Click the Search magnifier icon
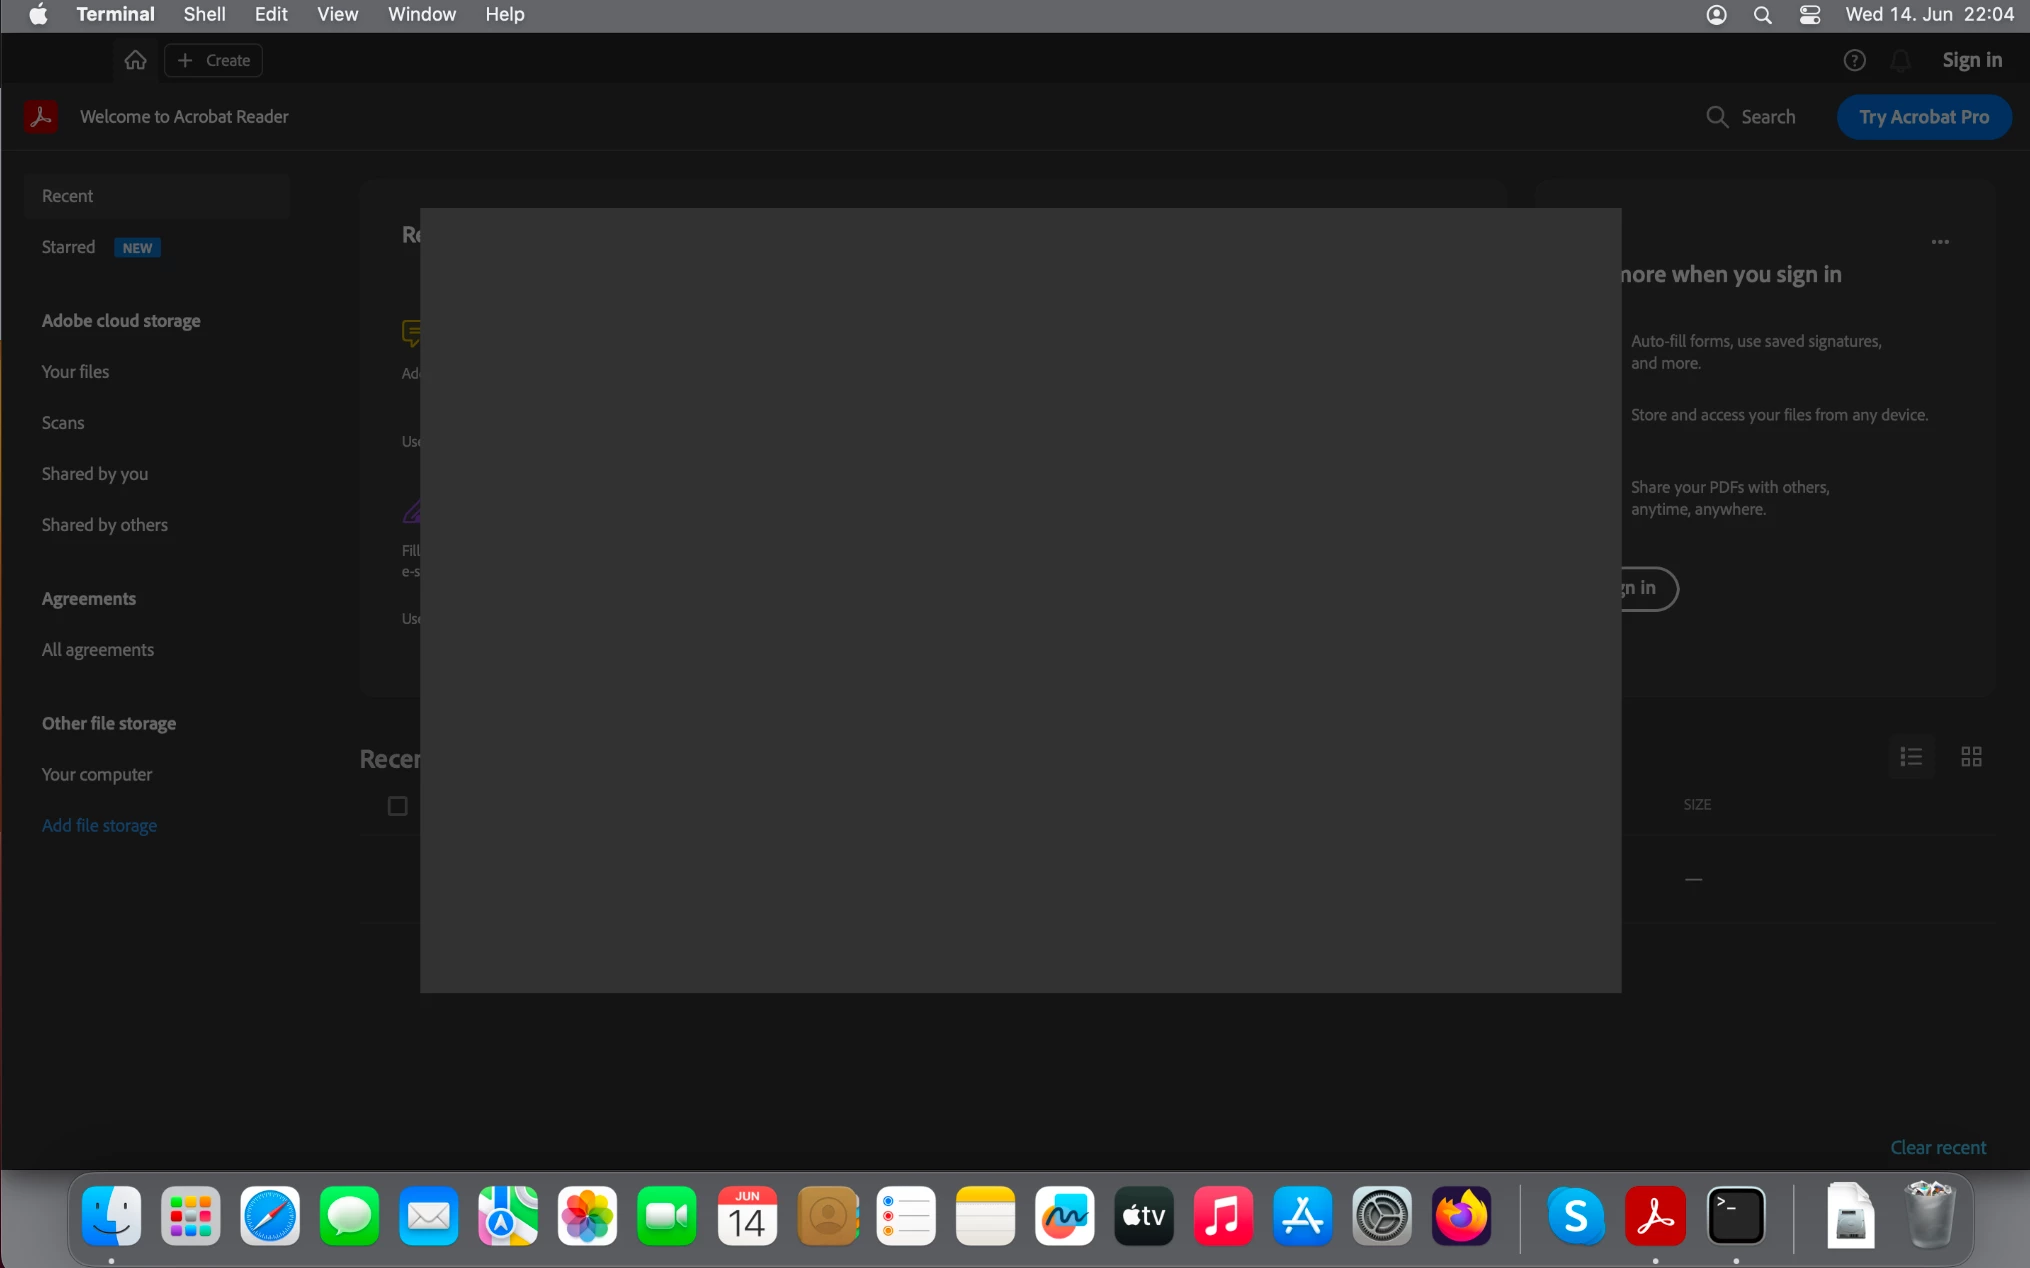The width and height of the screenshot is (2030, 1268). (x=1717, y=117)
